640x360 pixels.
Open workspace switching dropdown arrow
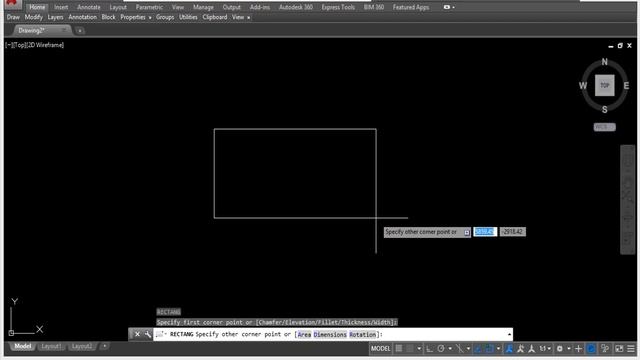click(569, 349)
